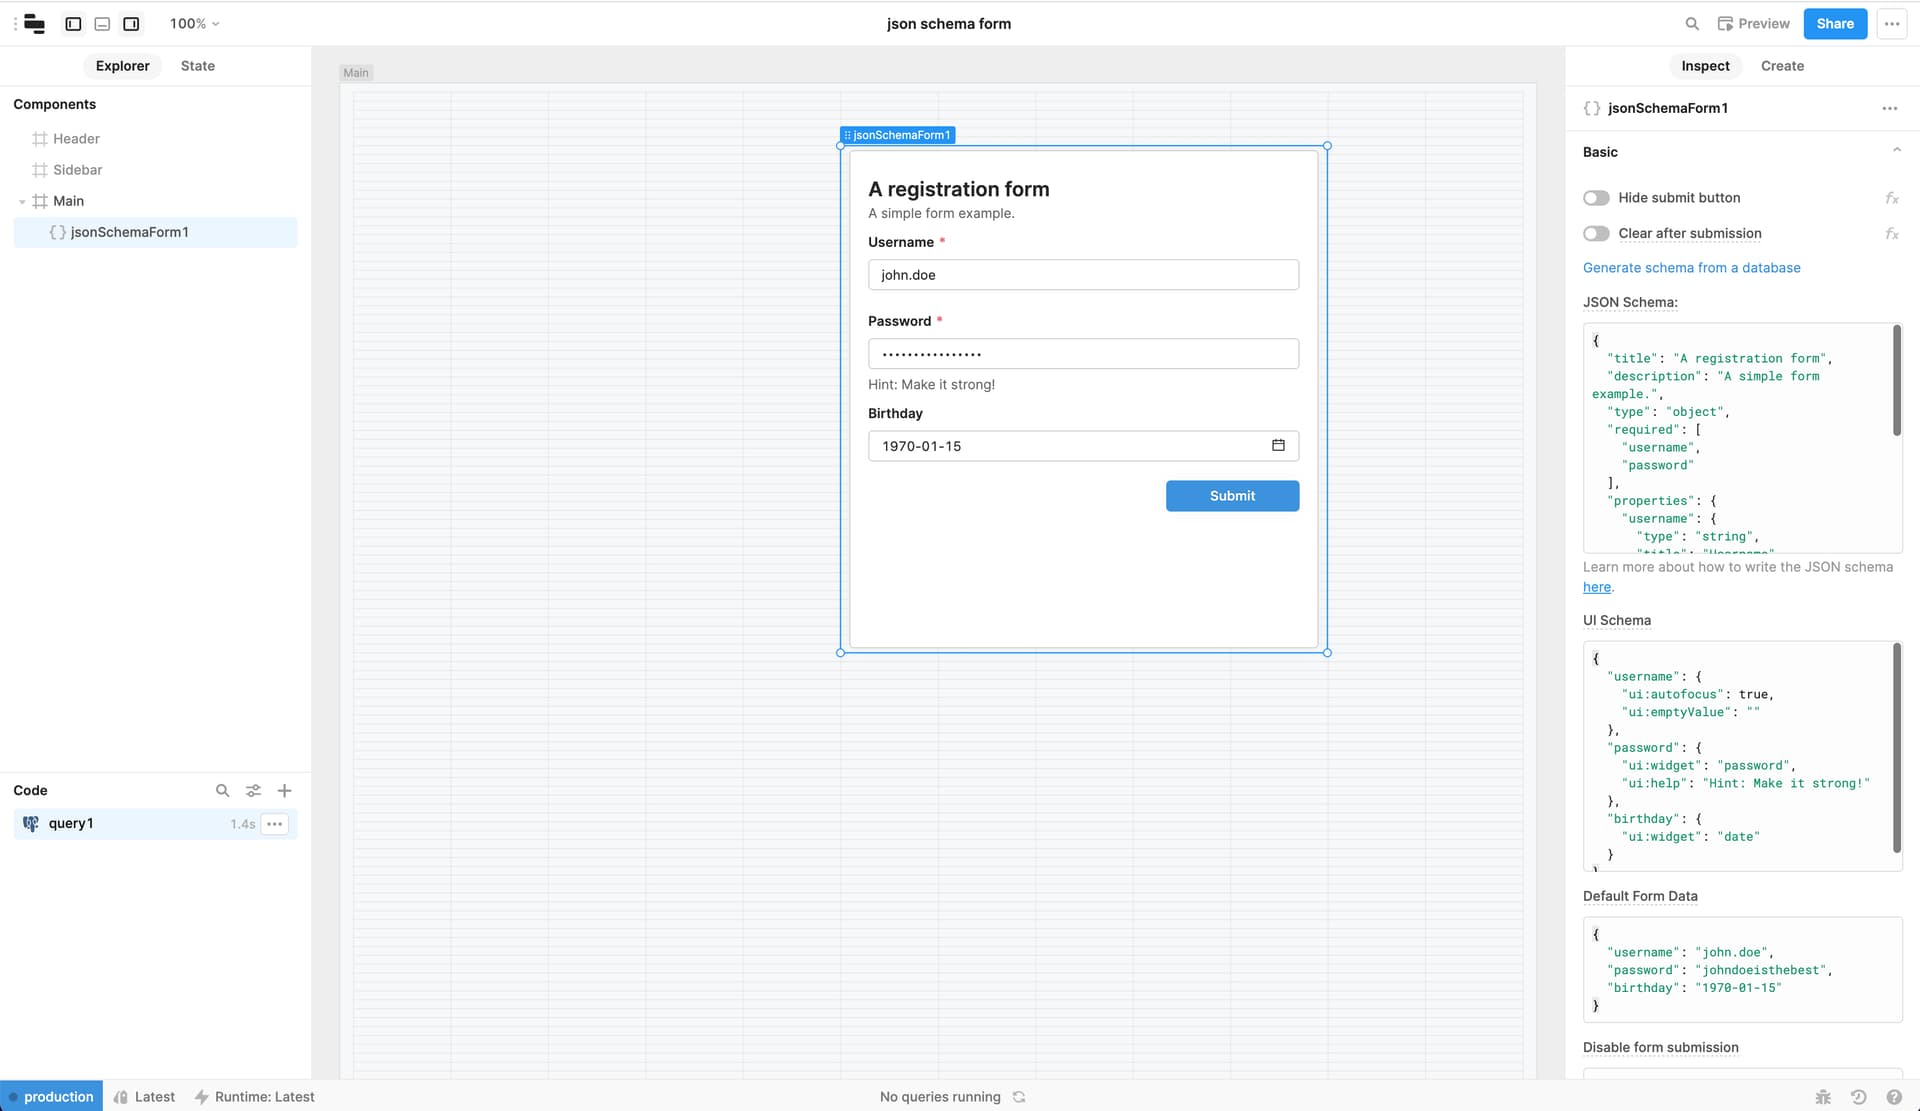Add a new query with the plus icon
Screen dimensions: 1920x1111
coord(284,790)
